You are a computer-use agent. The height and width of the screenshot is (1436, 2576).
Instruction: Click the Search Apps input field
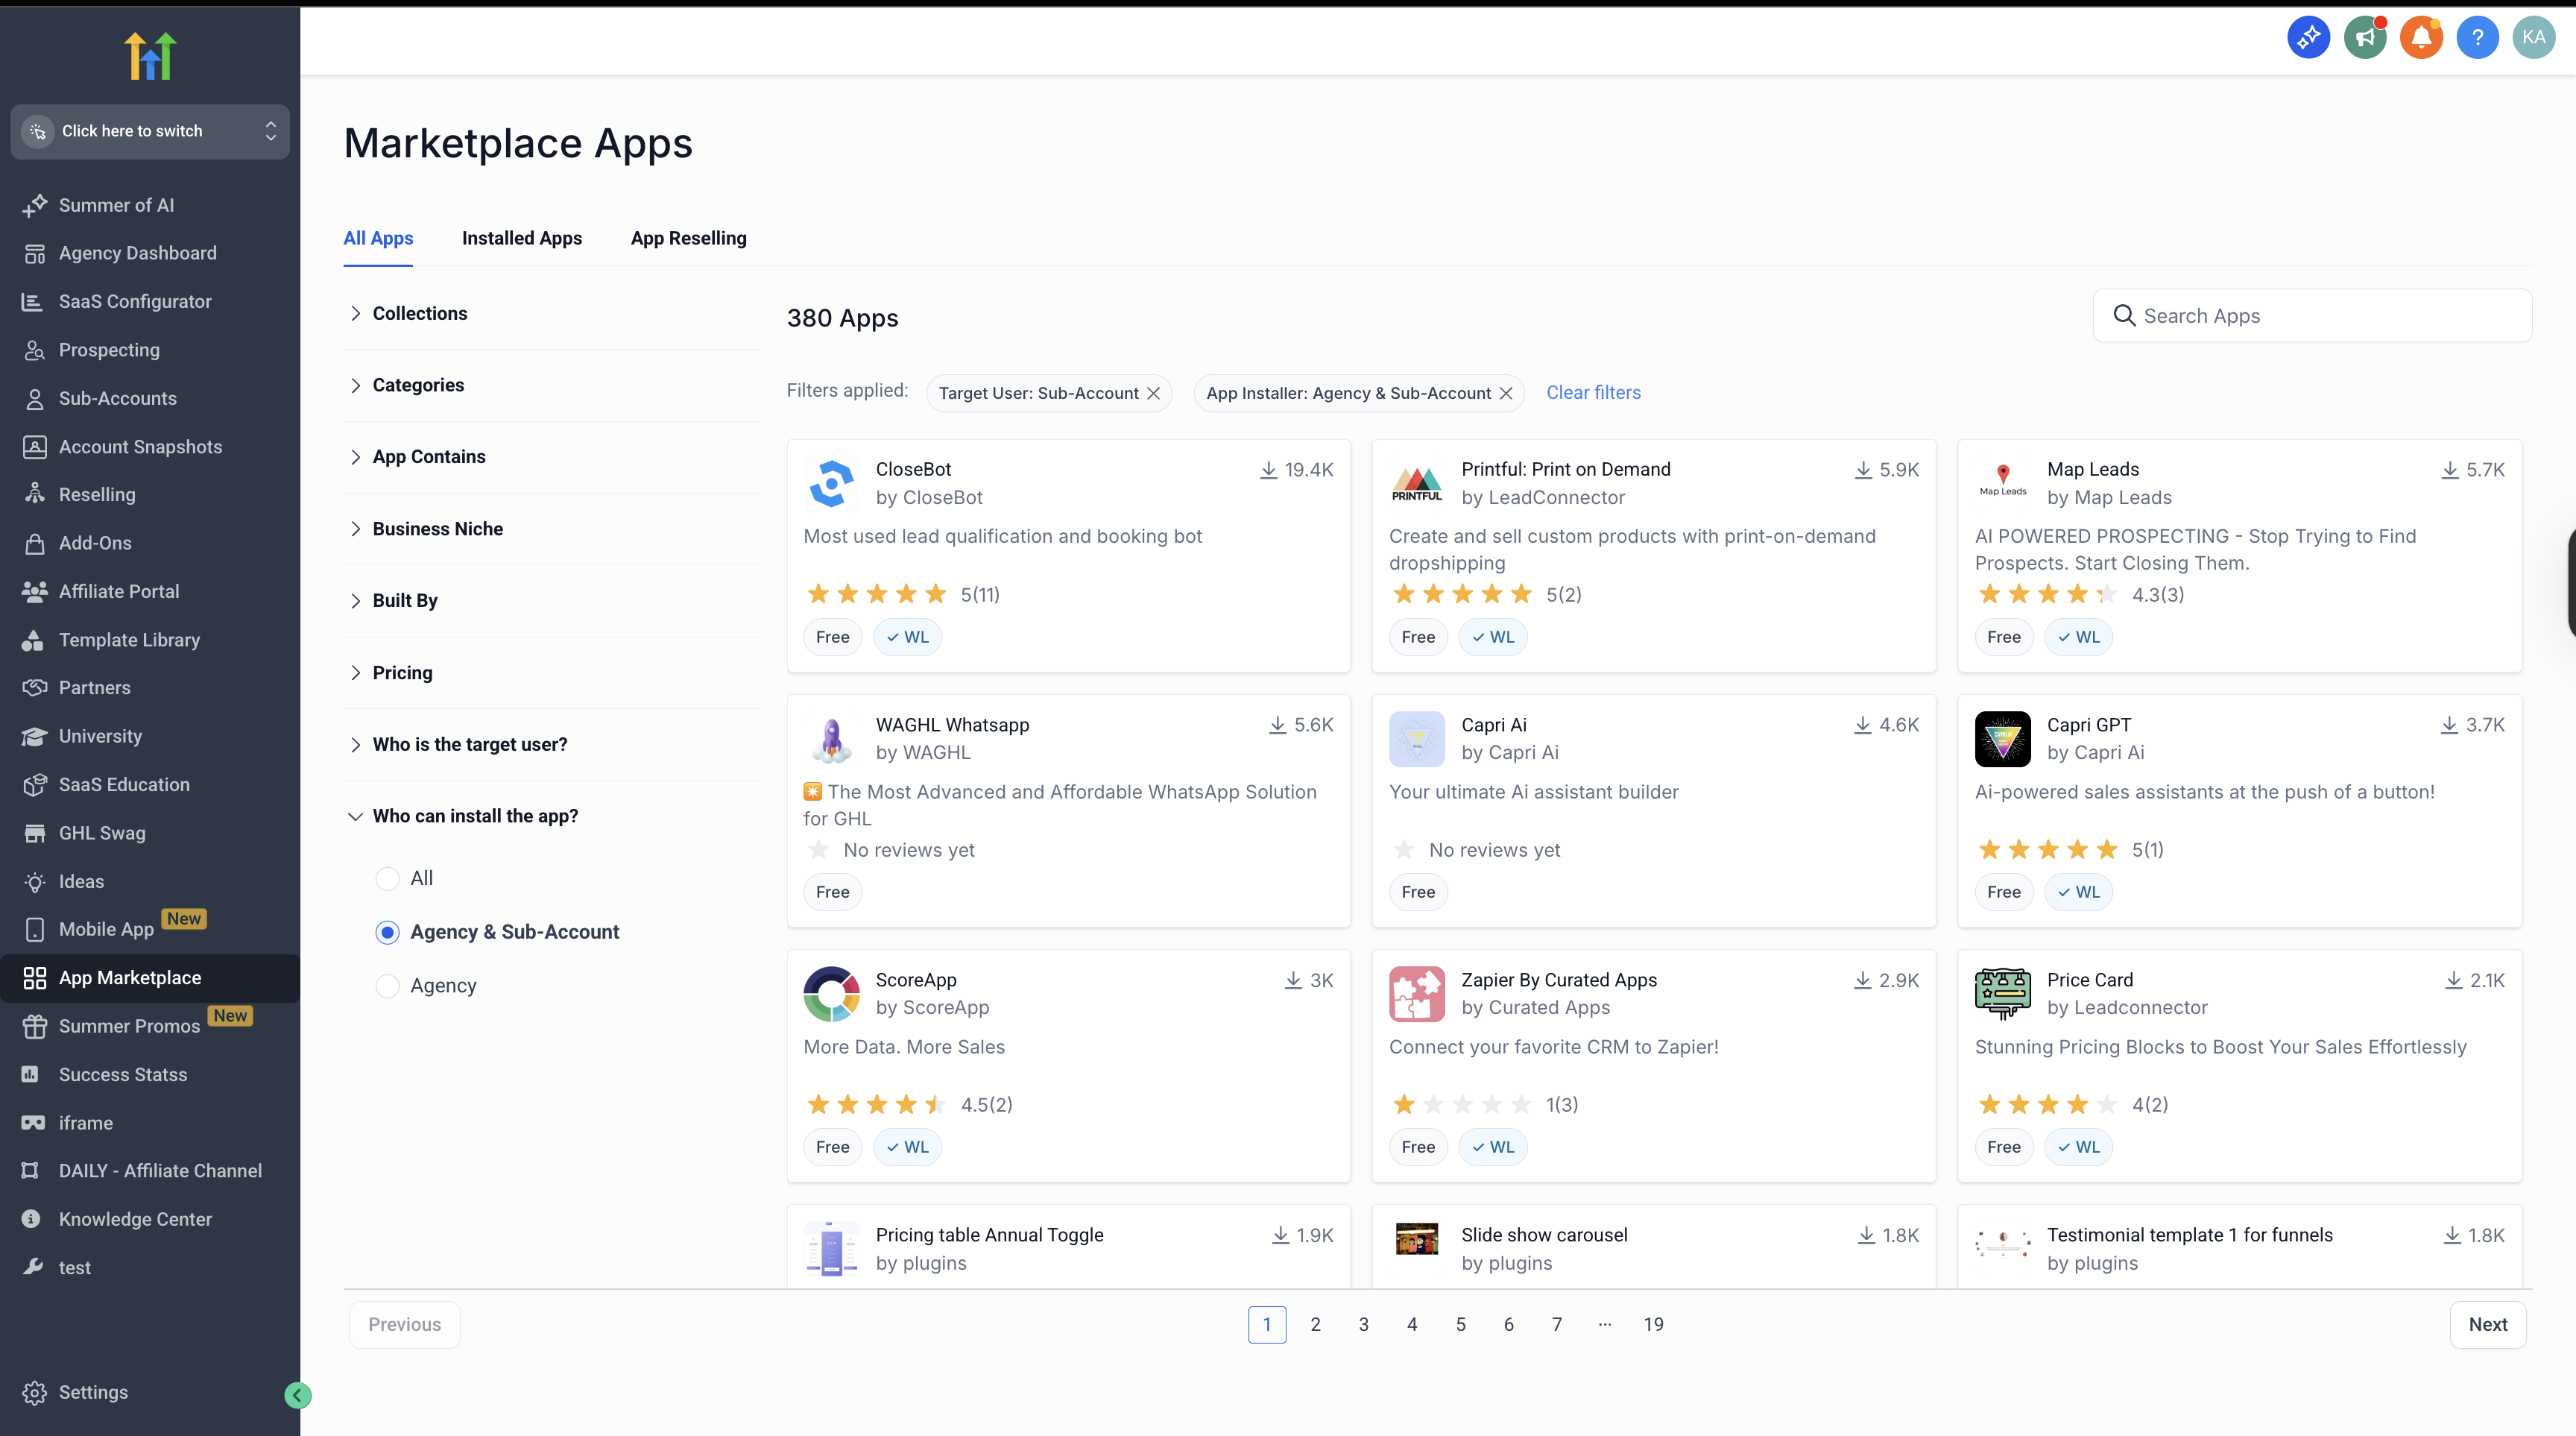tap(2320, 316)
